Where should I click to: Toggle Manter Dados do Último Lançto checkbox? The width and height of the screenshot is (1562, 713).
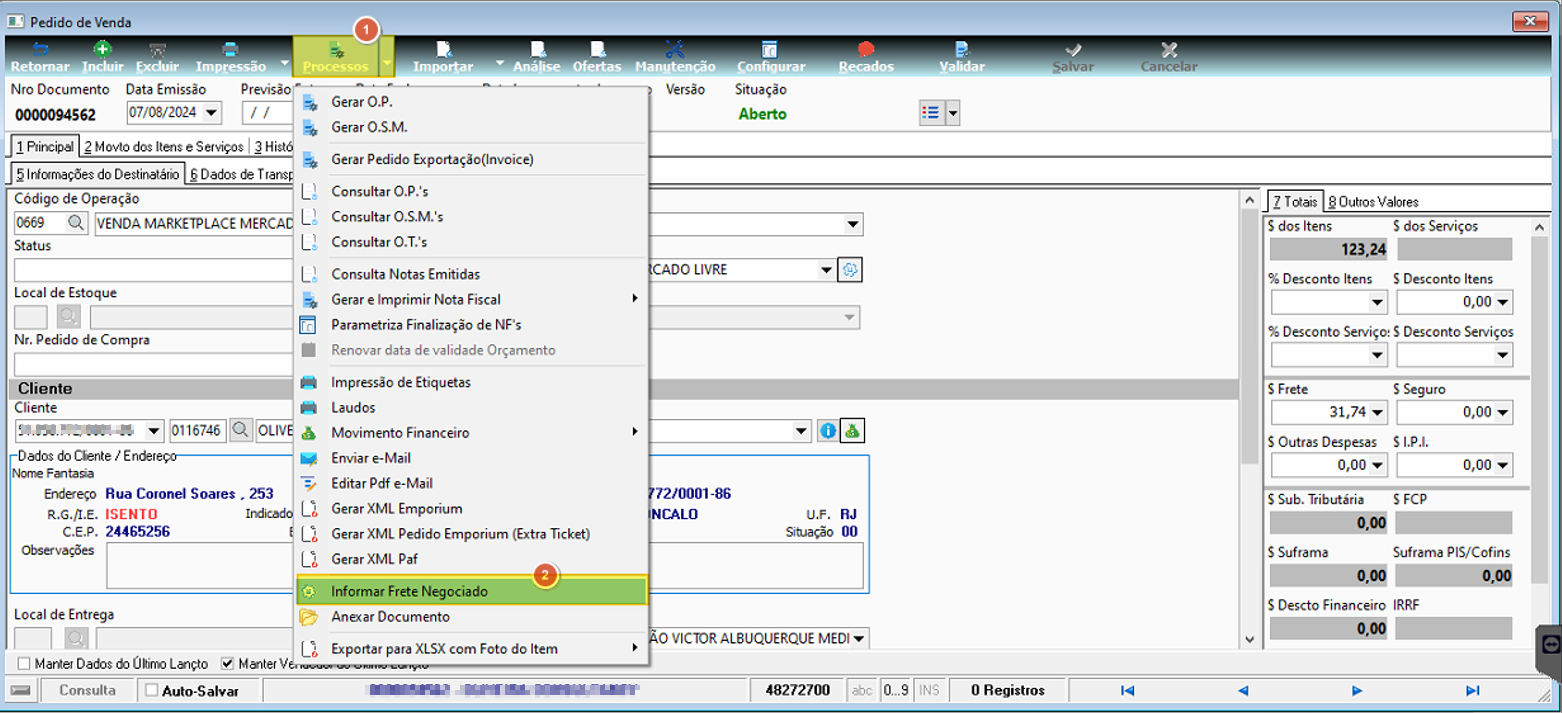(x=25, y=663)
